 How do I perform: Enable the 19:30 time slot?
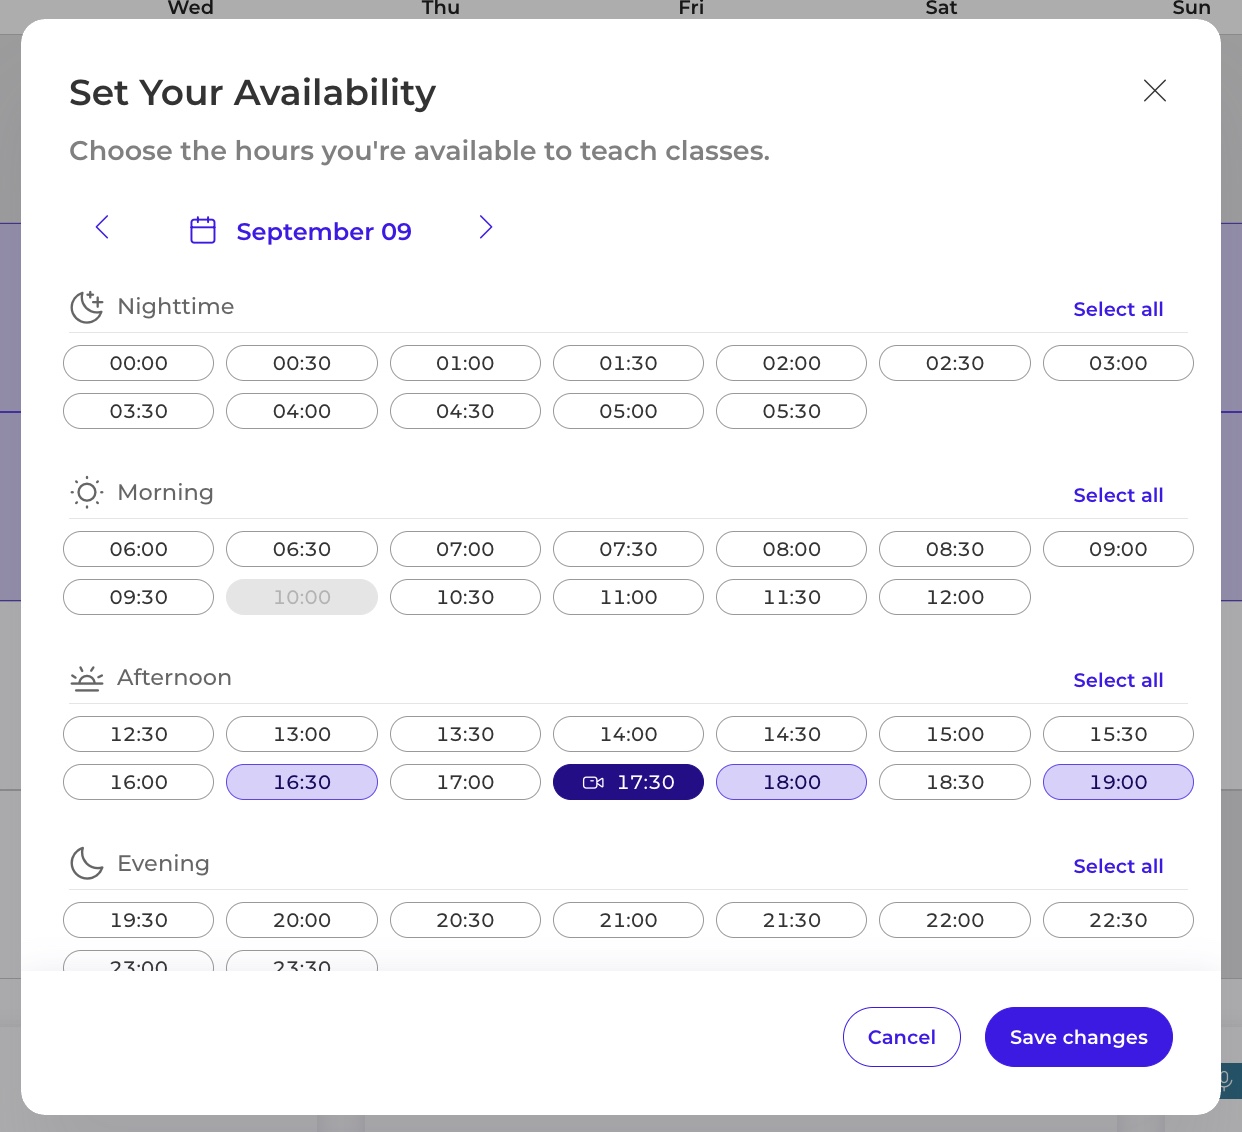tap(139, 920)
